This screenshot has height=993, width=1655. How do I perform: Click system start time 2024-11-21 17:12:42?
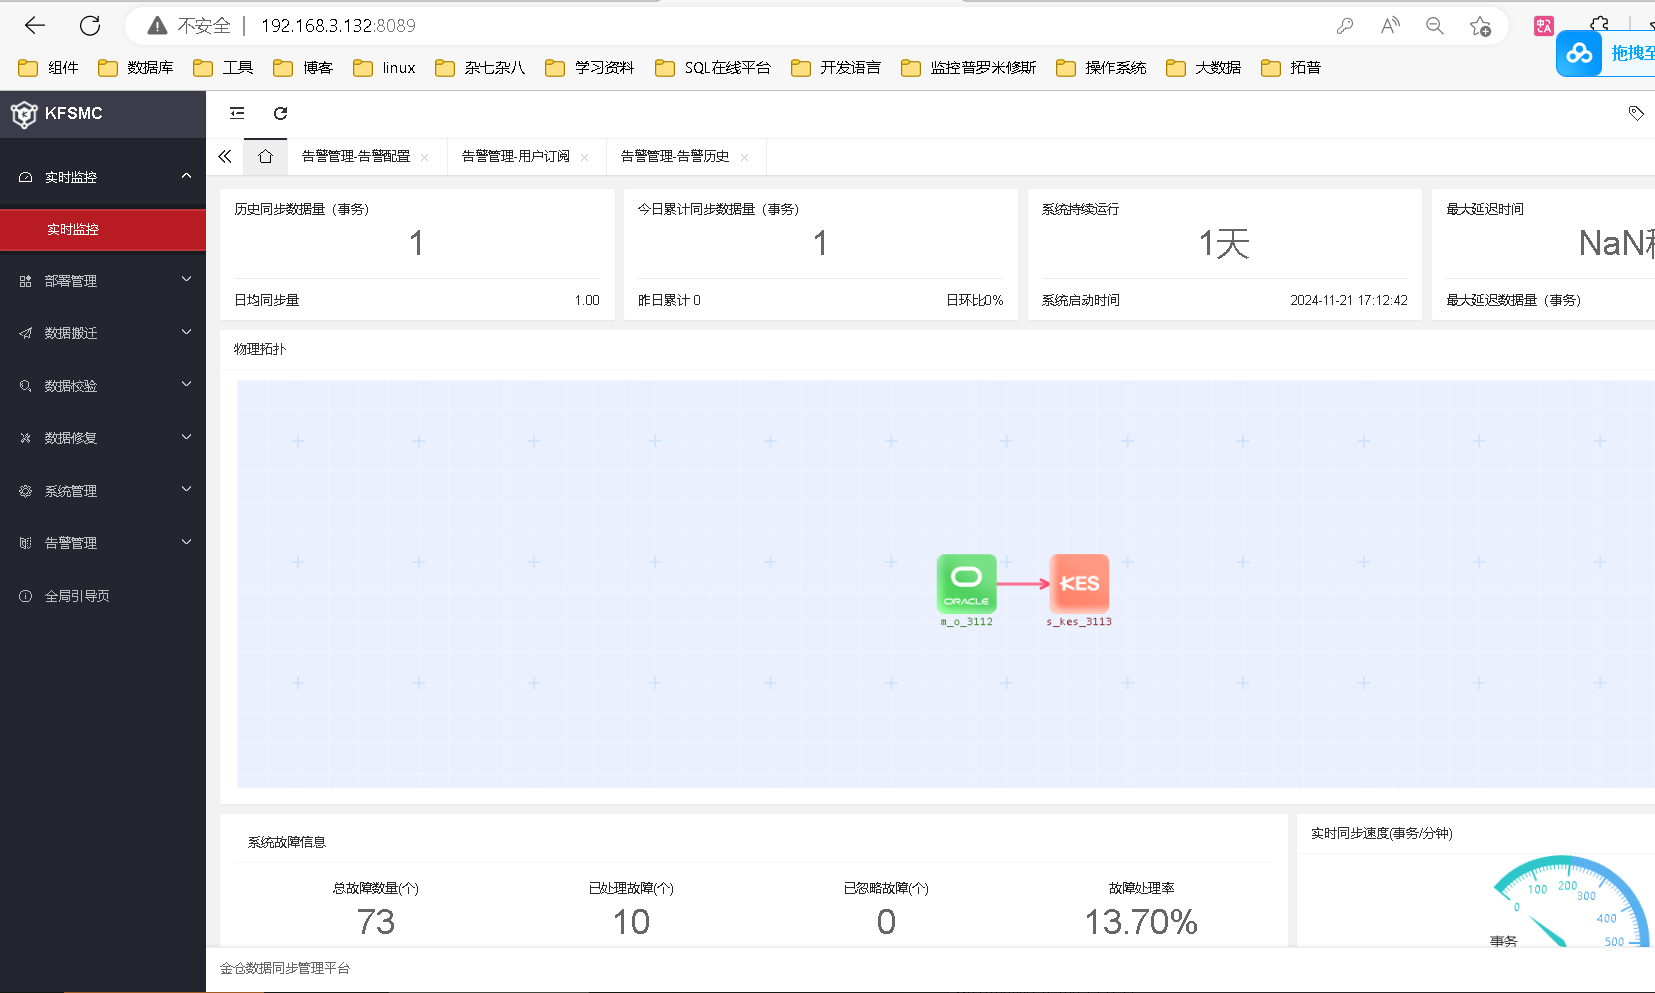point(1349,300)
